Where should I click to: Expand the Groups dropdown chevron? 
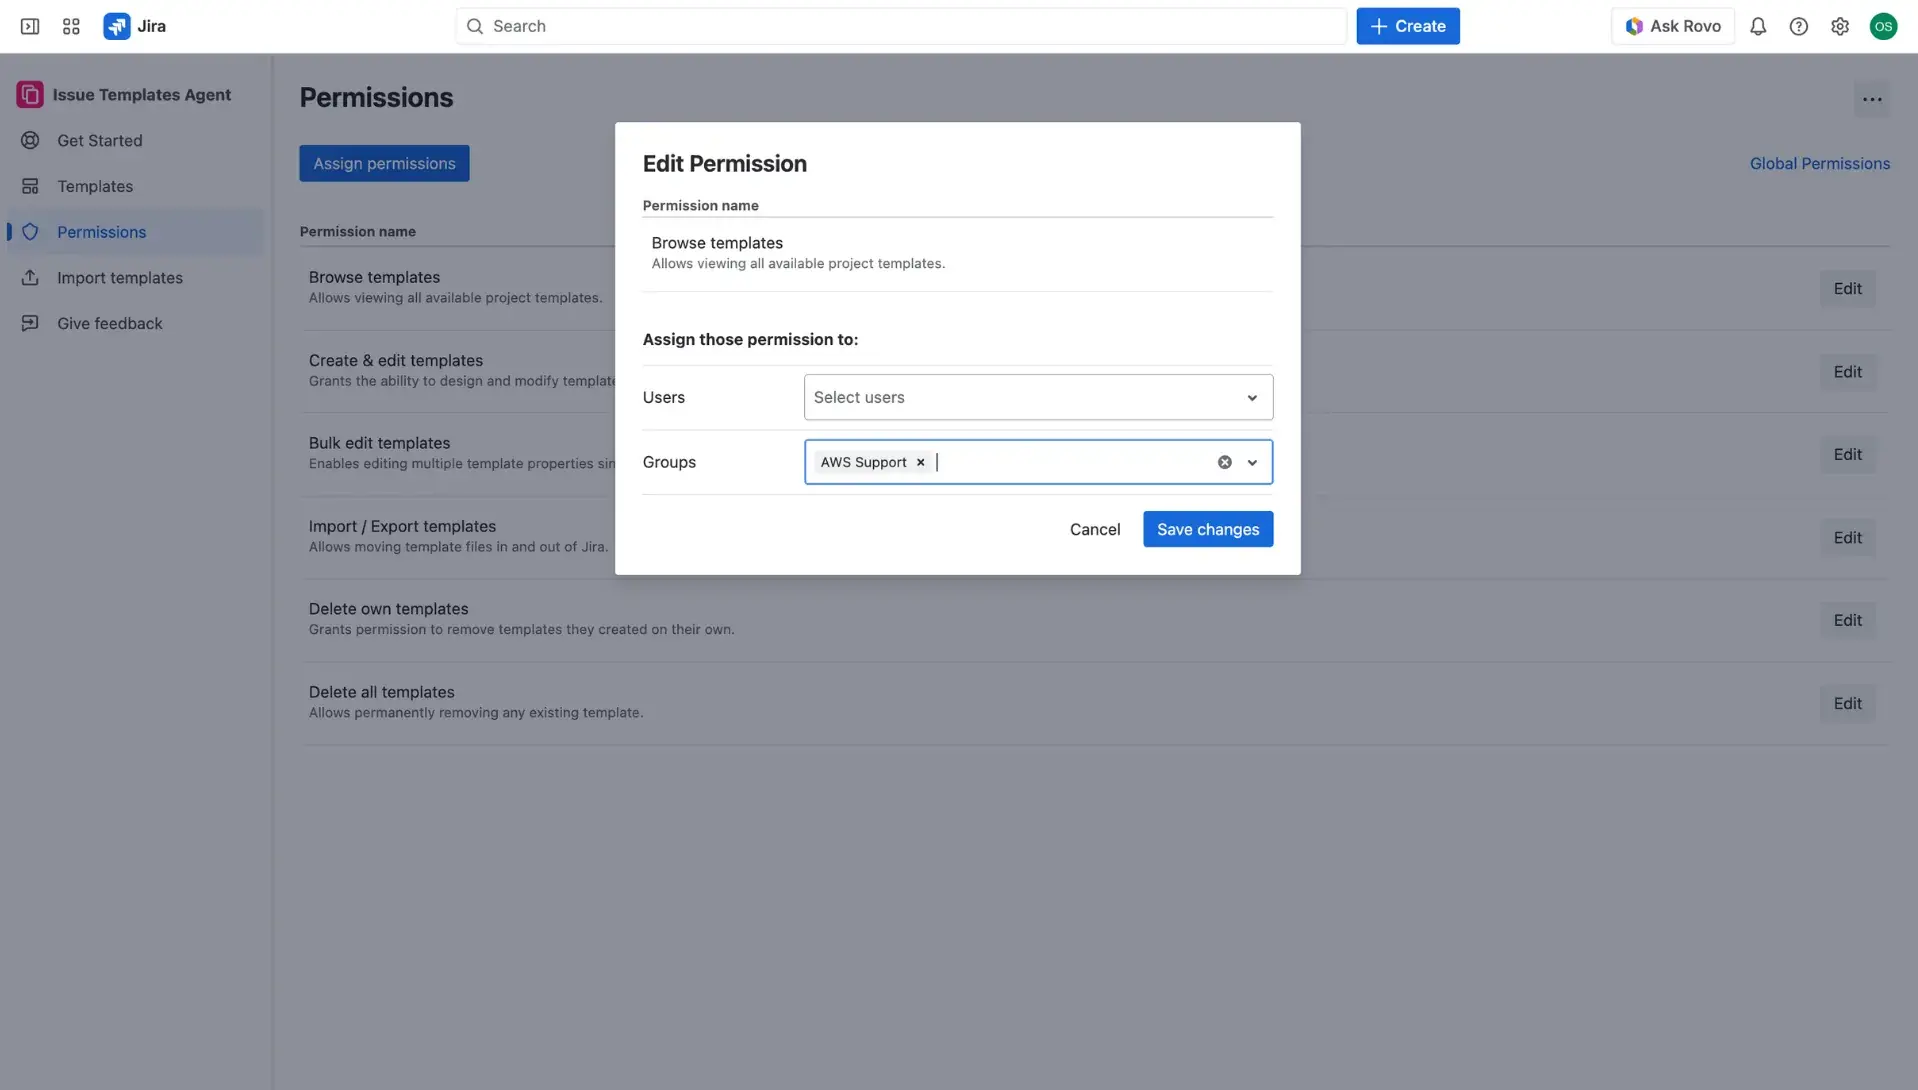[x=1251, y=461]
